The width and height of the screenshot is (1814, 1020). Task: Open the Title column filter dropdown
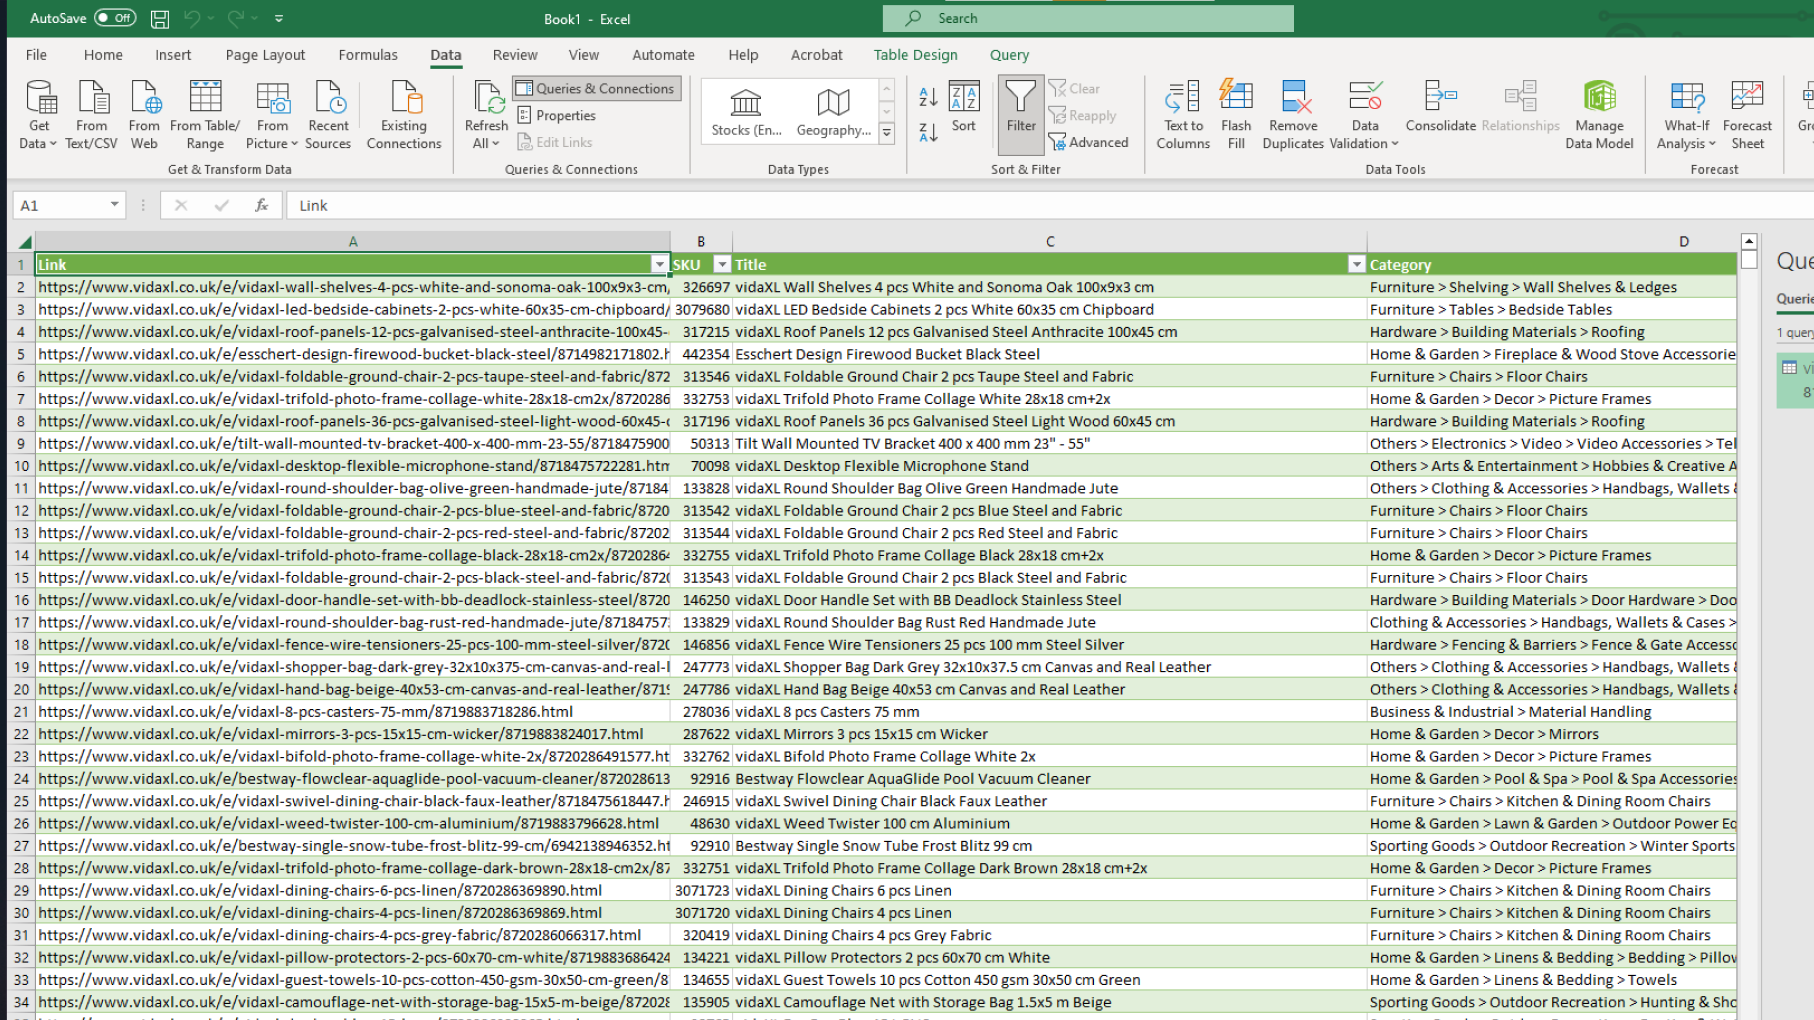[x=1356, y=264]
